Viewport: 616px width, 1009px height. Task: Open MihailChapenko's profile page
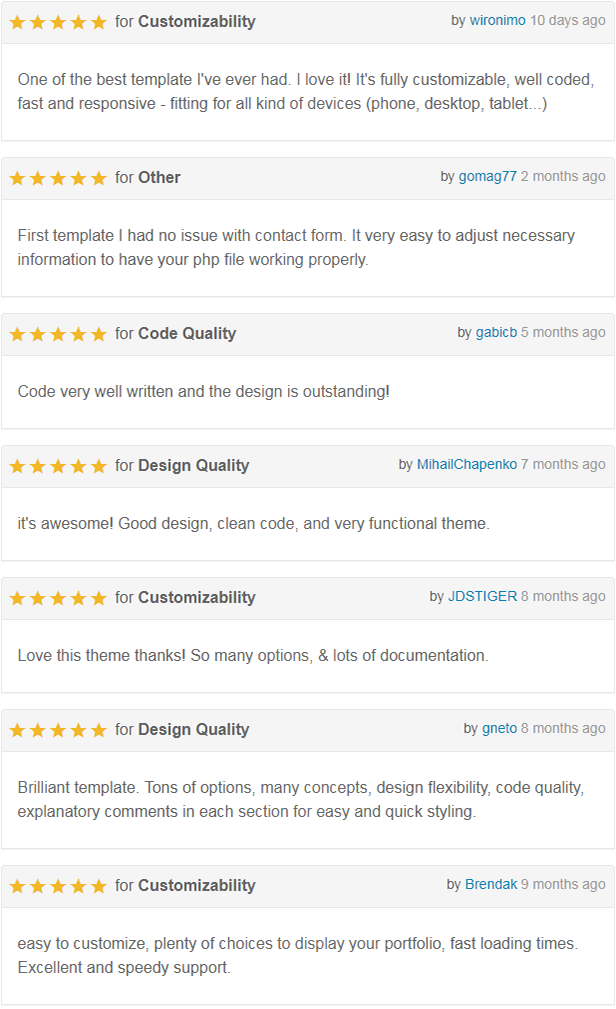467,465
